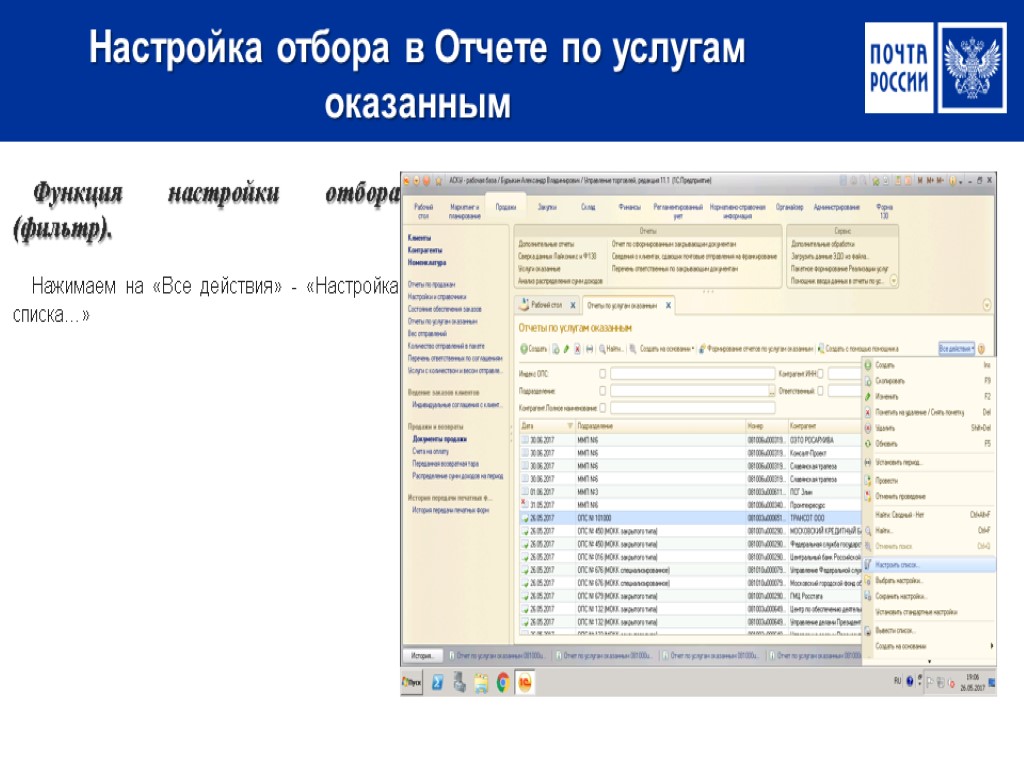Click the Пуск start button

click(x=412, y=682)
